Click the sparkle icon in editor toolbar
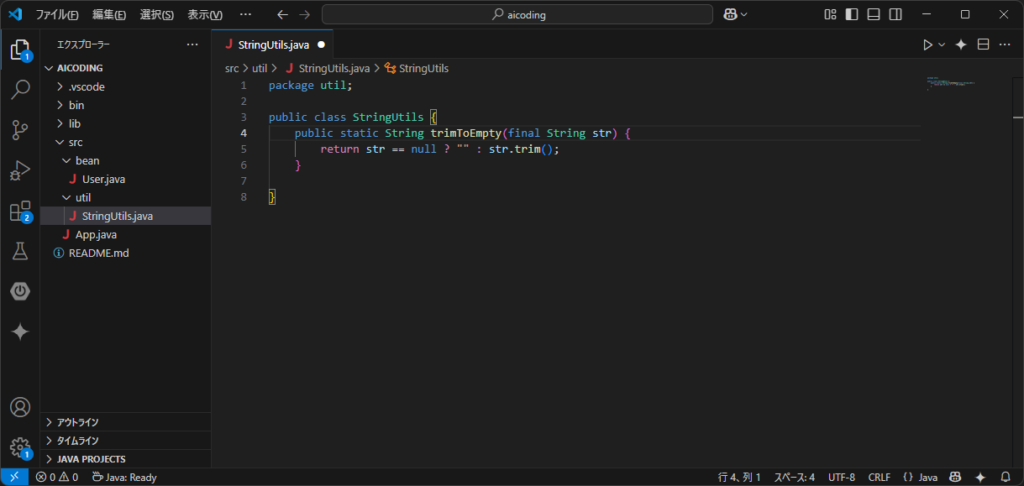This screenshot has width=1024, height=486. 961,44
